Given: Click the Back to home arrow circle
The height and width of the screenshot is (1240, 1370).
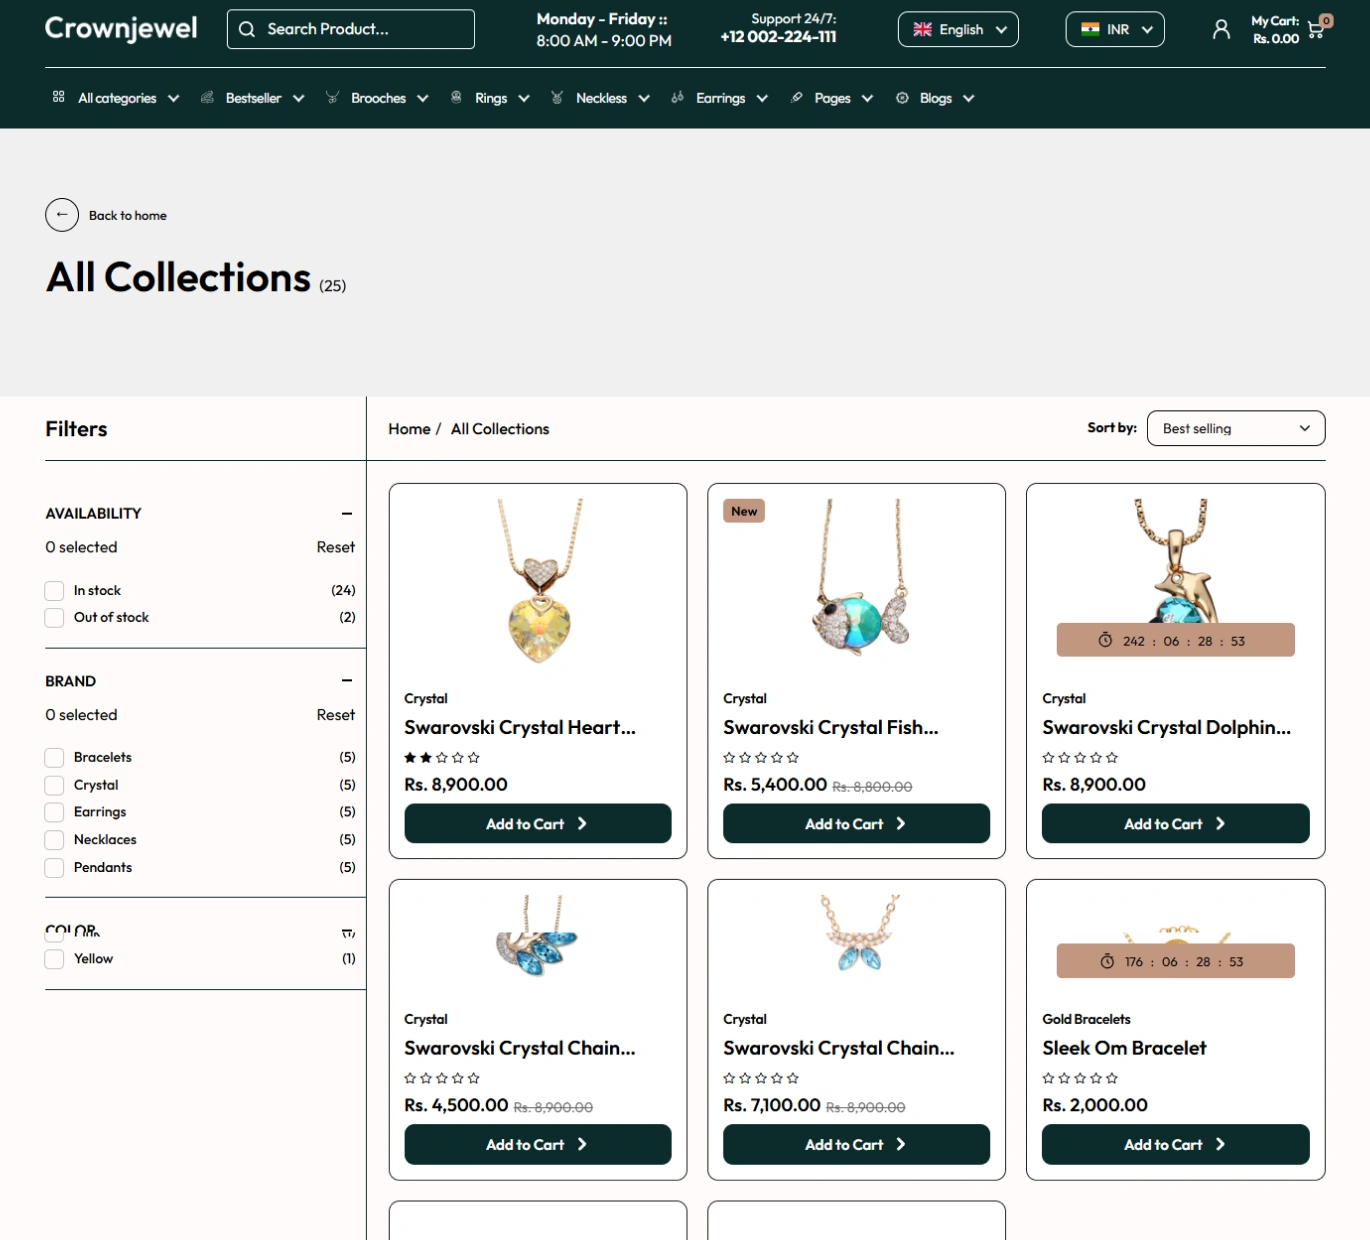Looking at the screenshot, I should click(62, 215).
